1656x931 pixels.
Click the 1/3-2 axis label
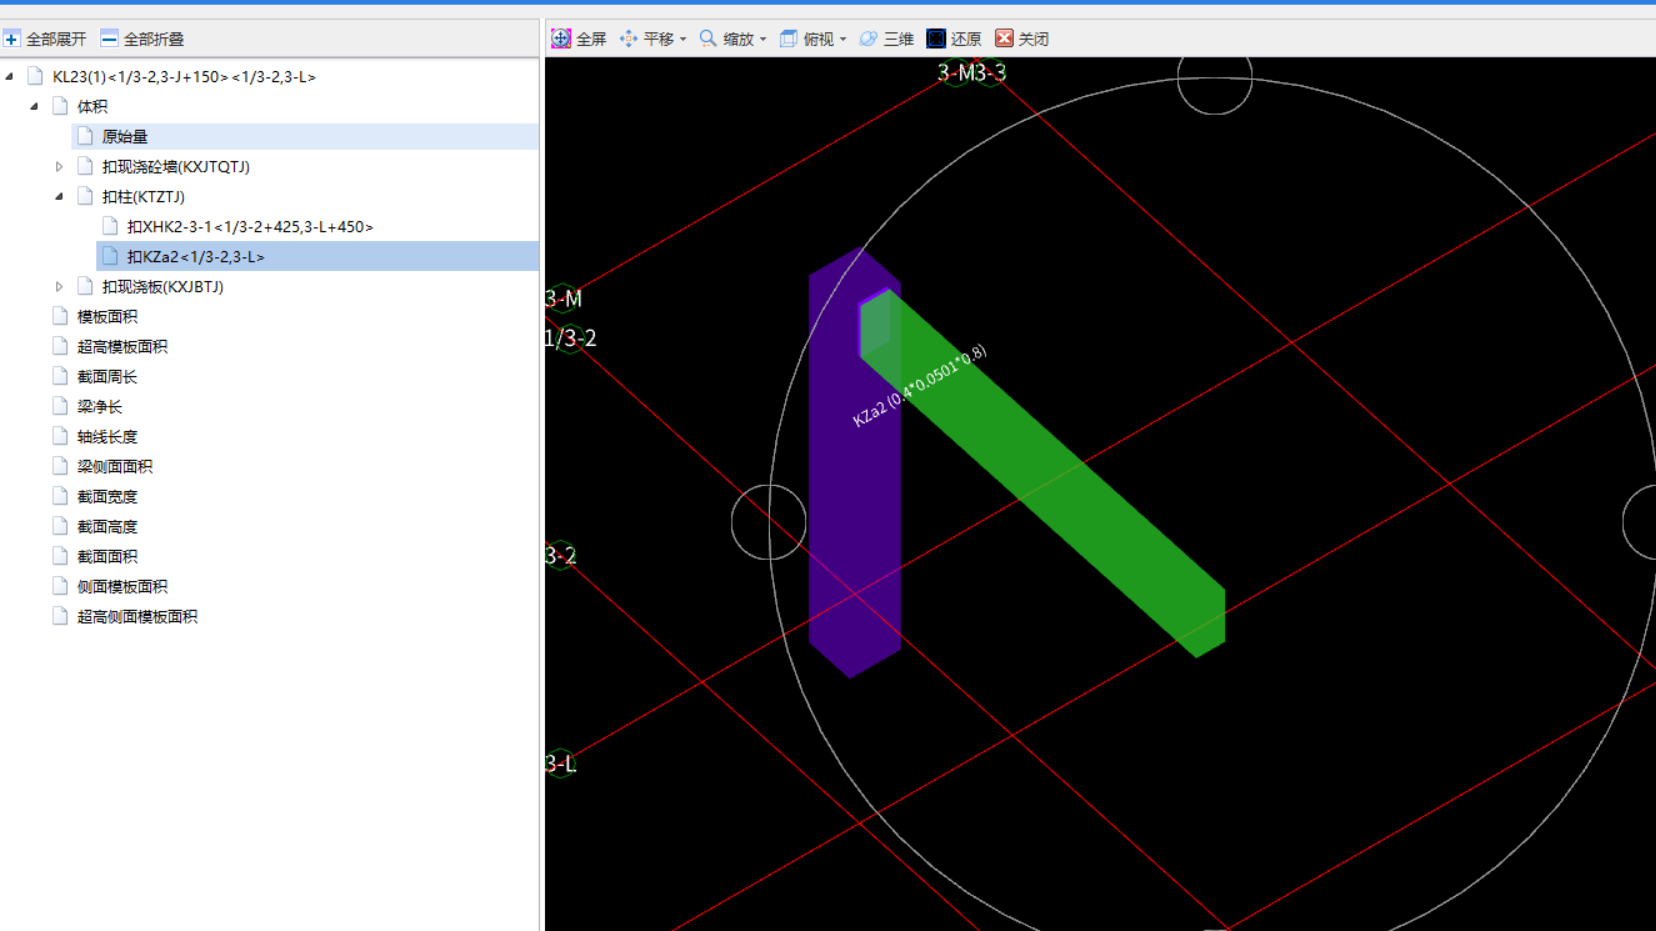pyautogui.click(x=570, y=338)
